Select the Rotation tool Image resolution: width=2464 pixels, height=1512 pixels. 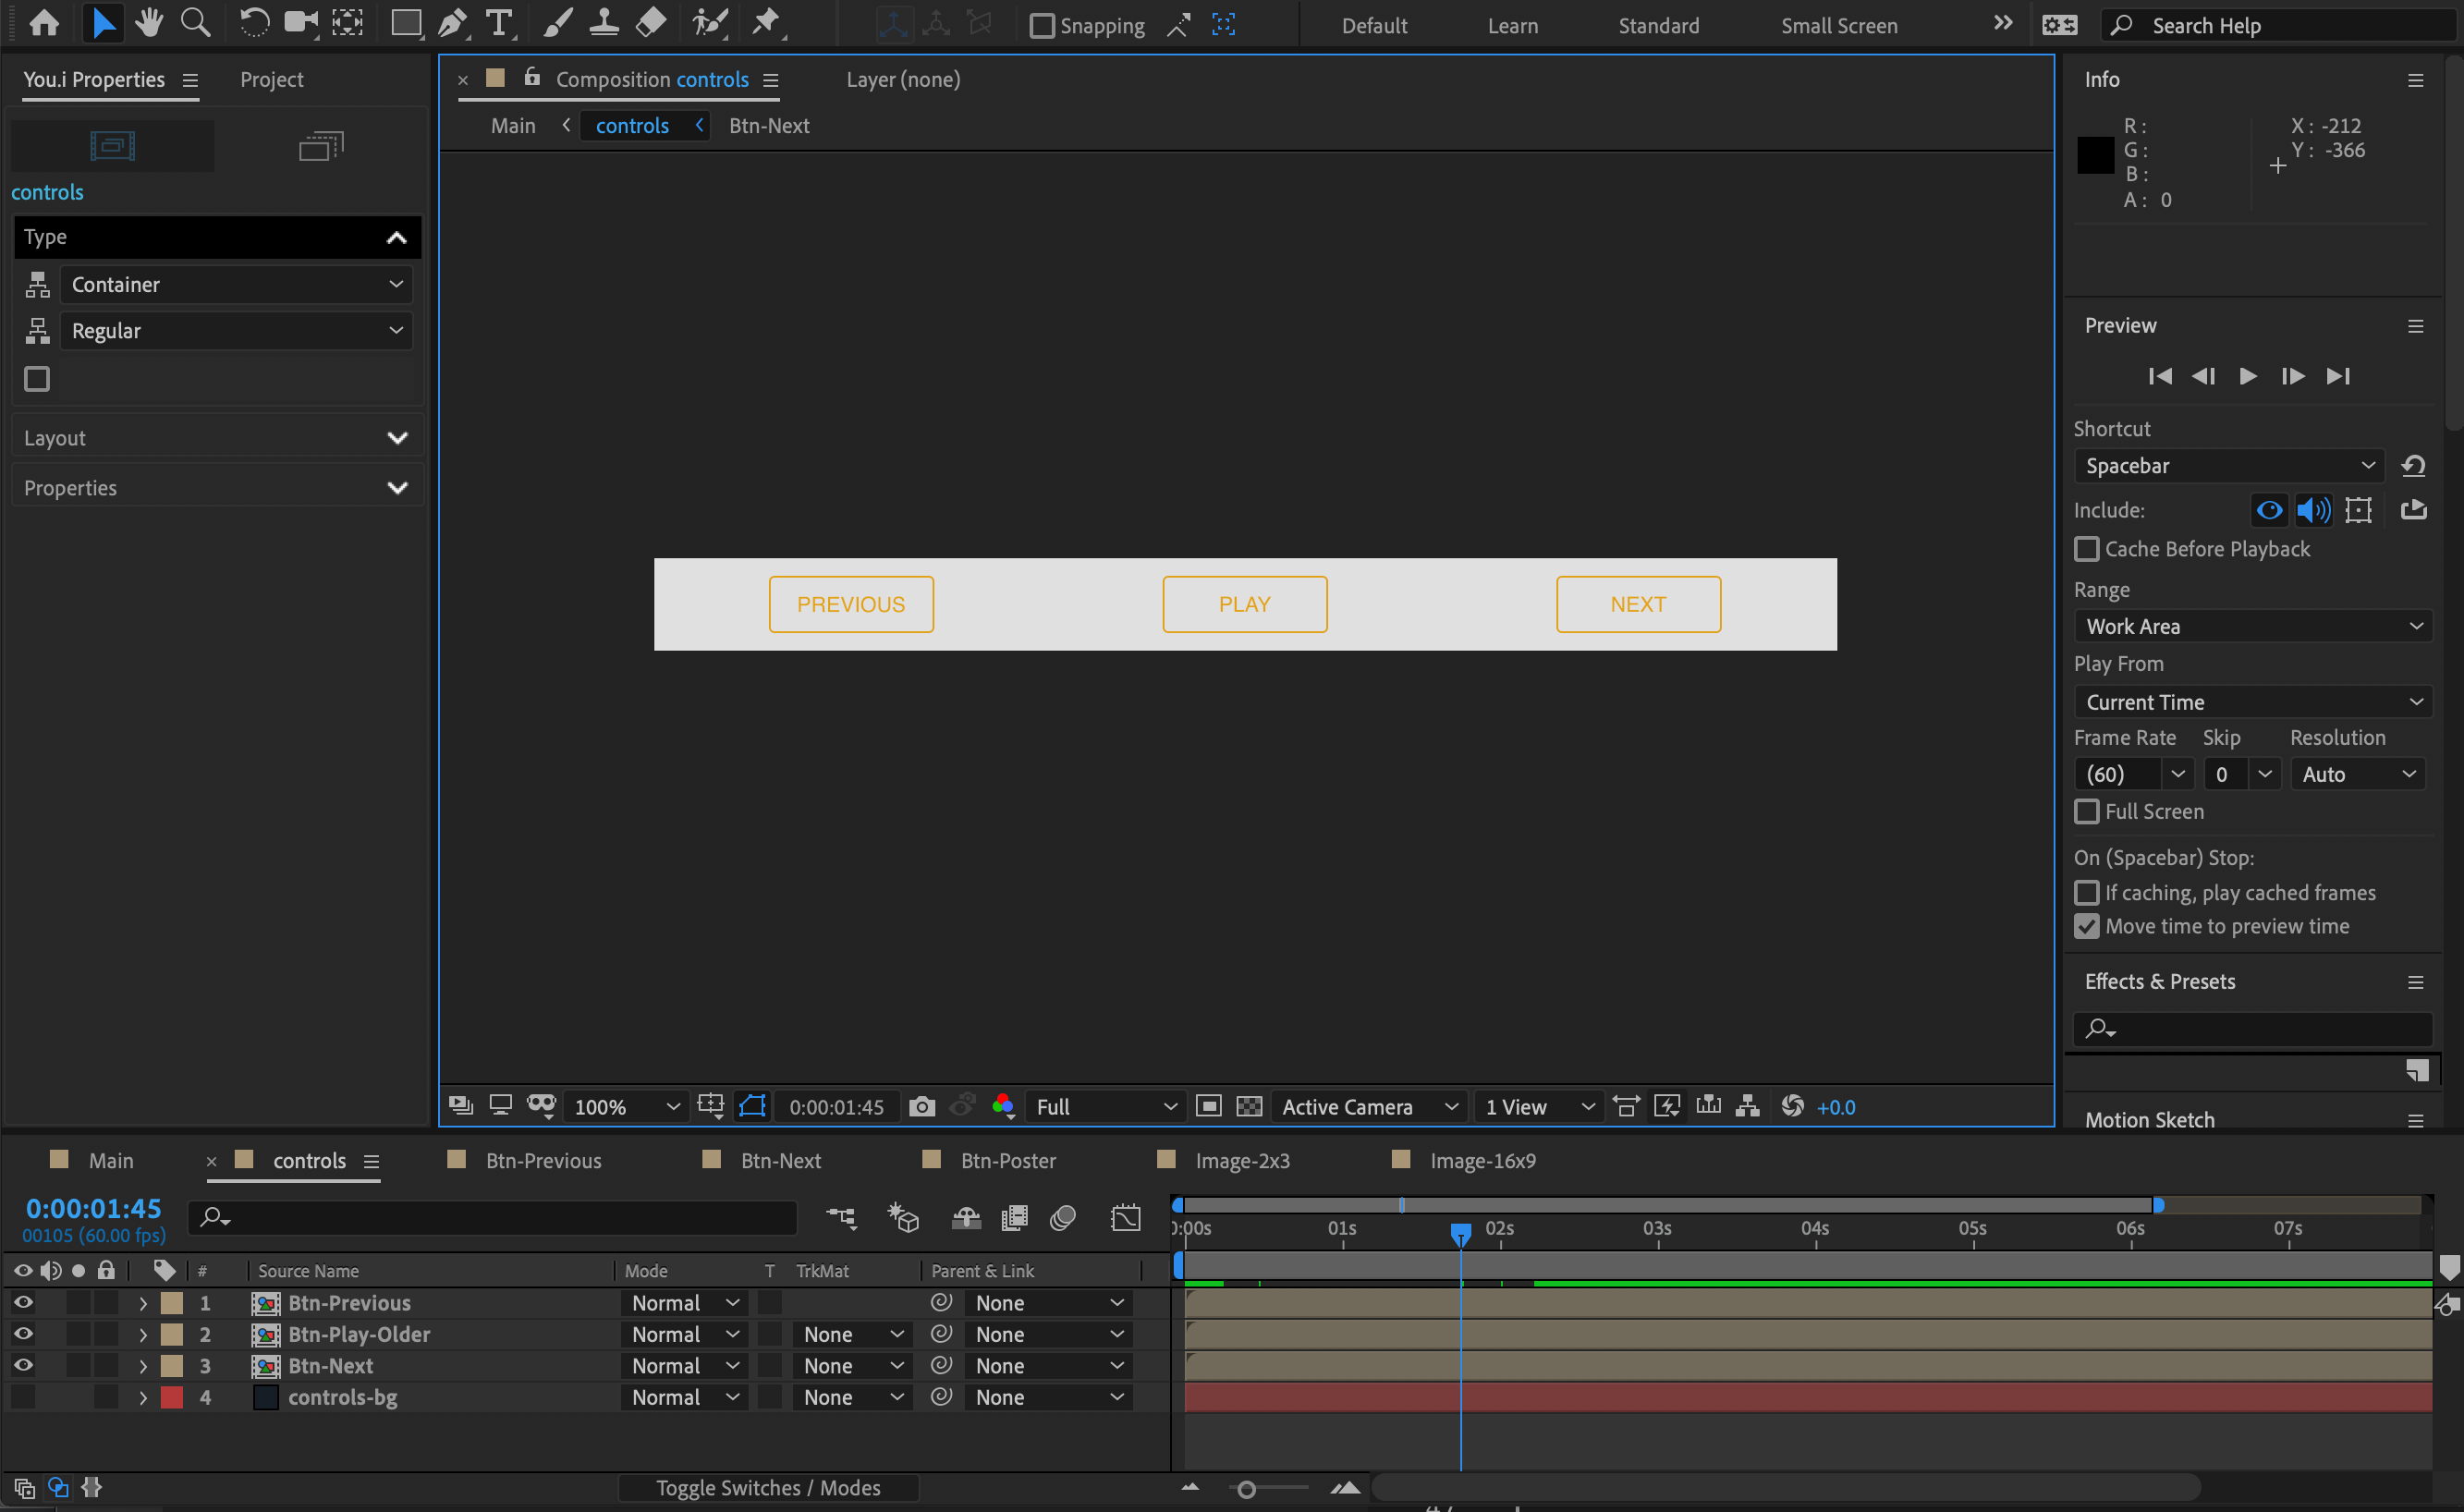[254, 23]
